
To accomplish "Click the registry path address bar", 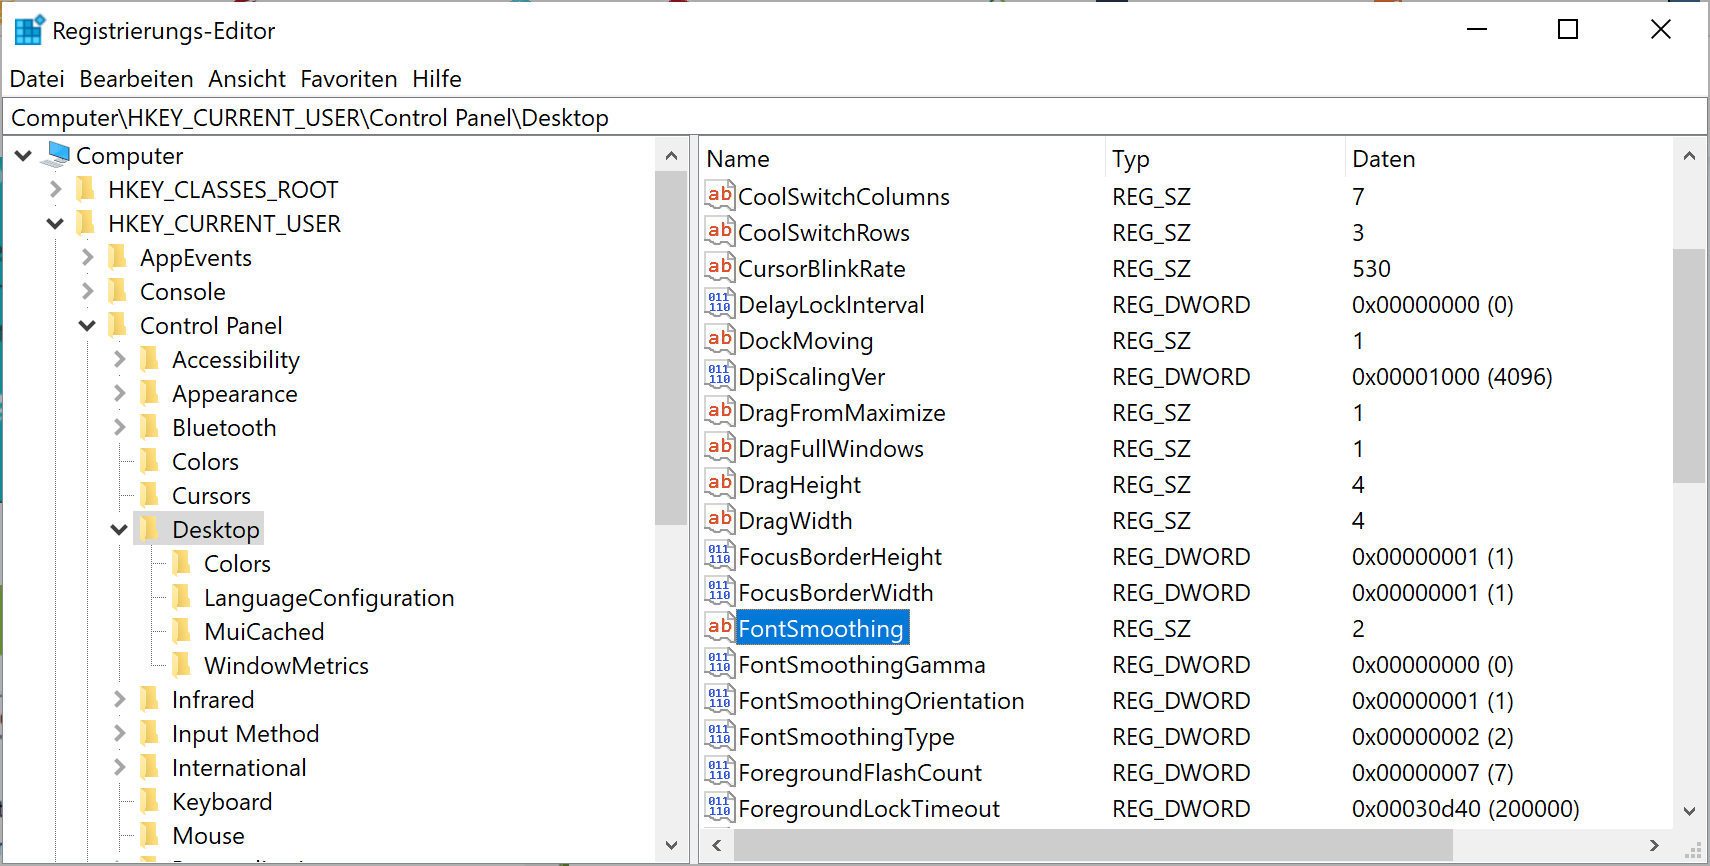I will point(855,118).
